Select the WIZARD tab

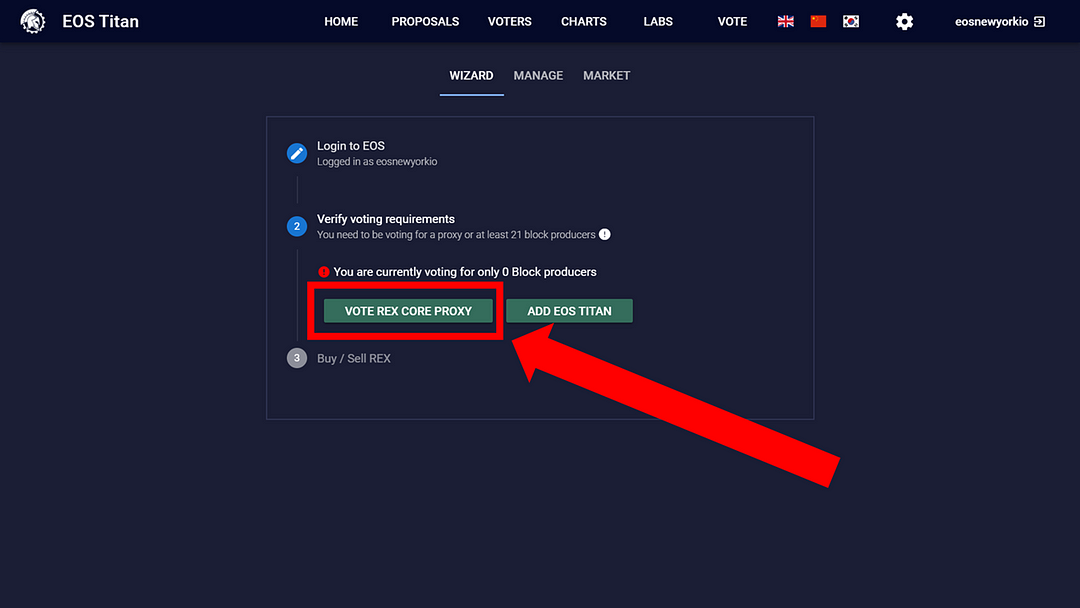click(471, 76)
